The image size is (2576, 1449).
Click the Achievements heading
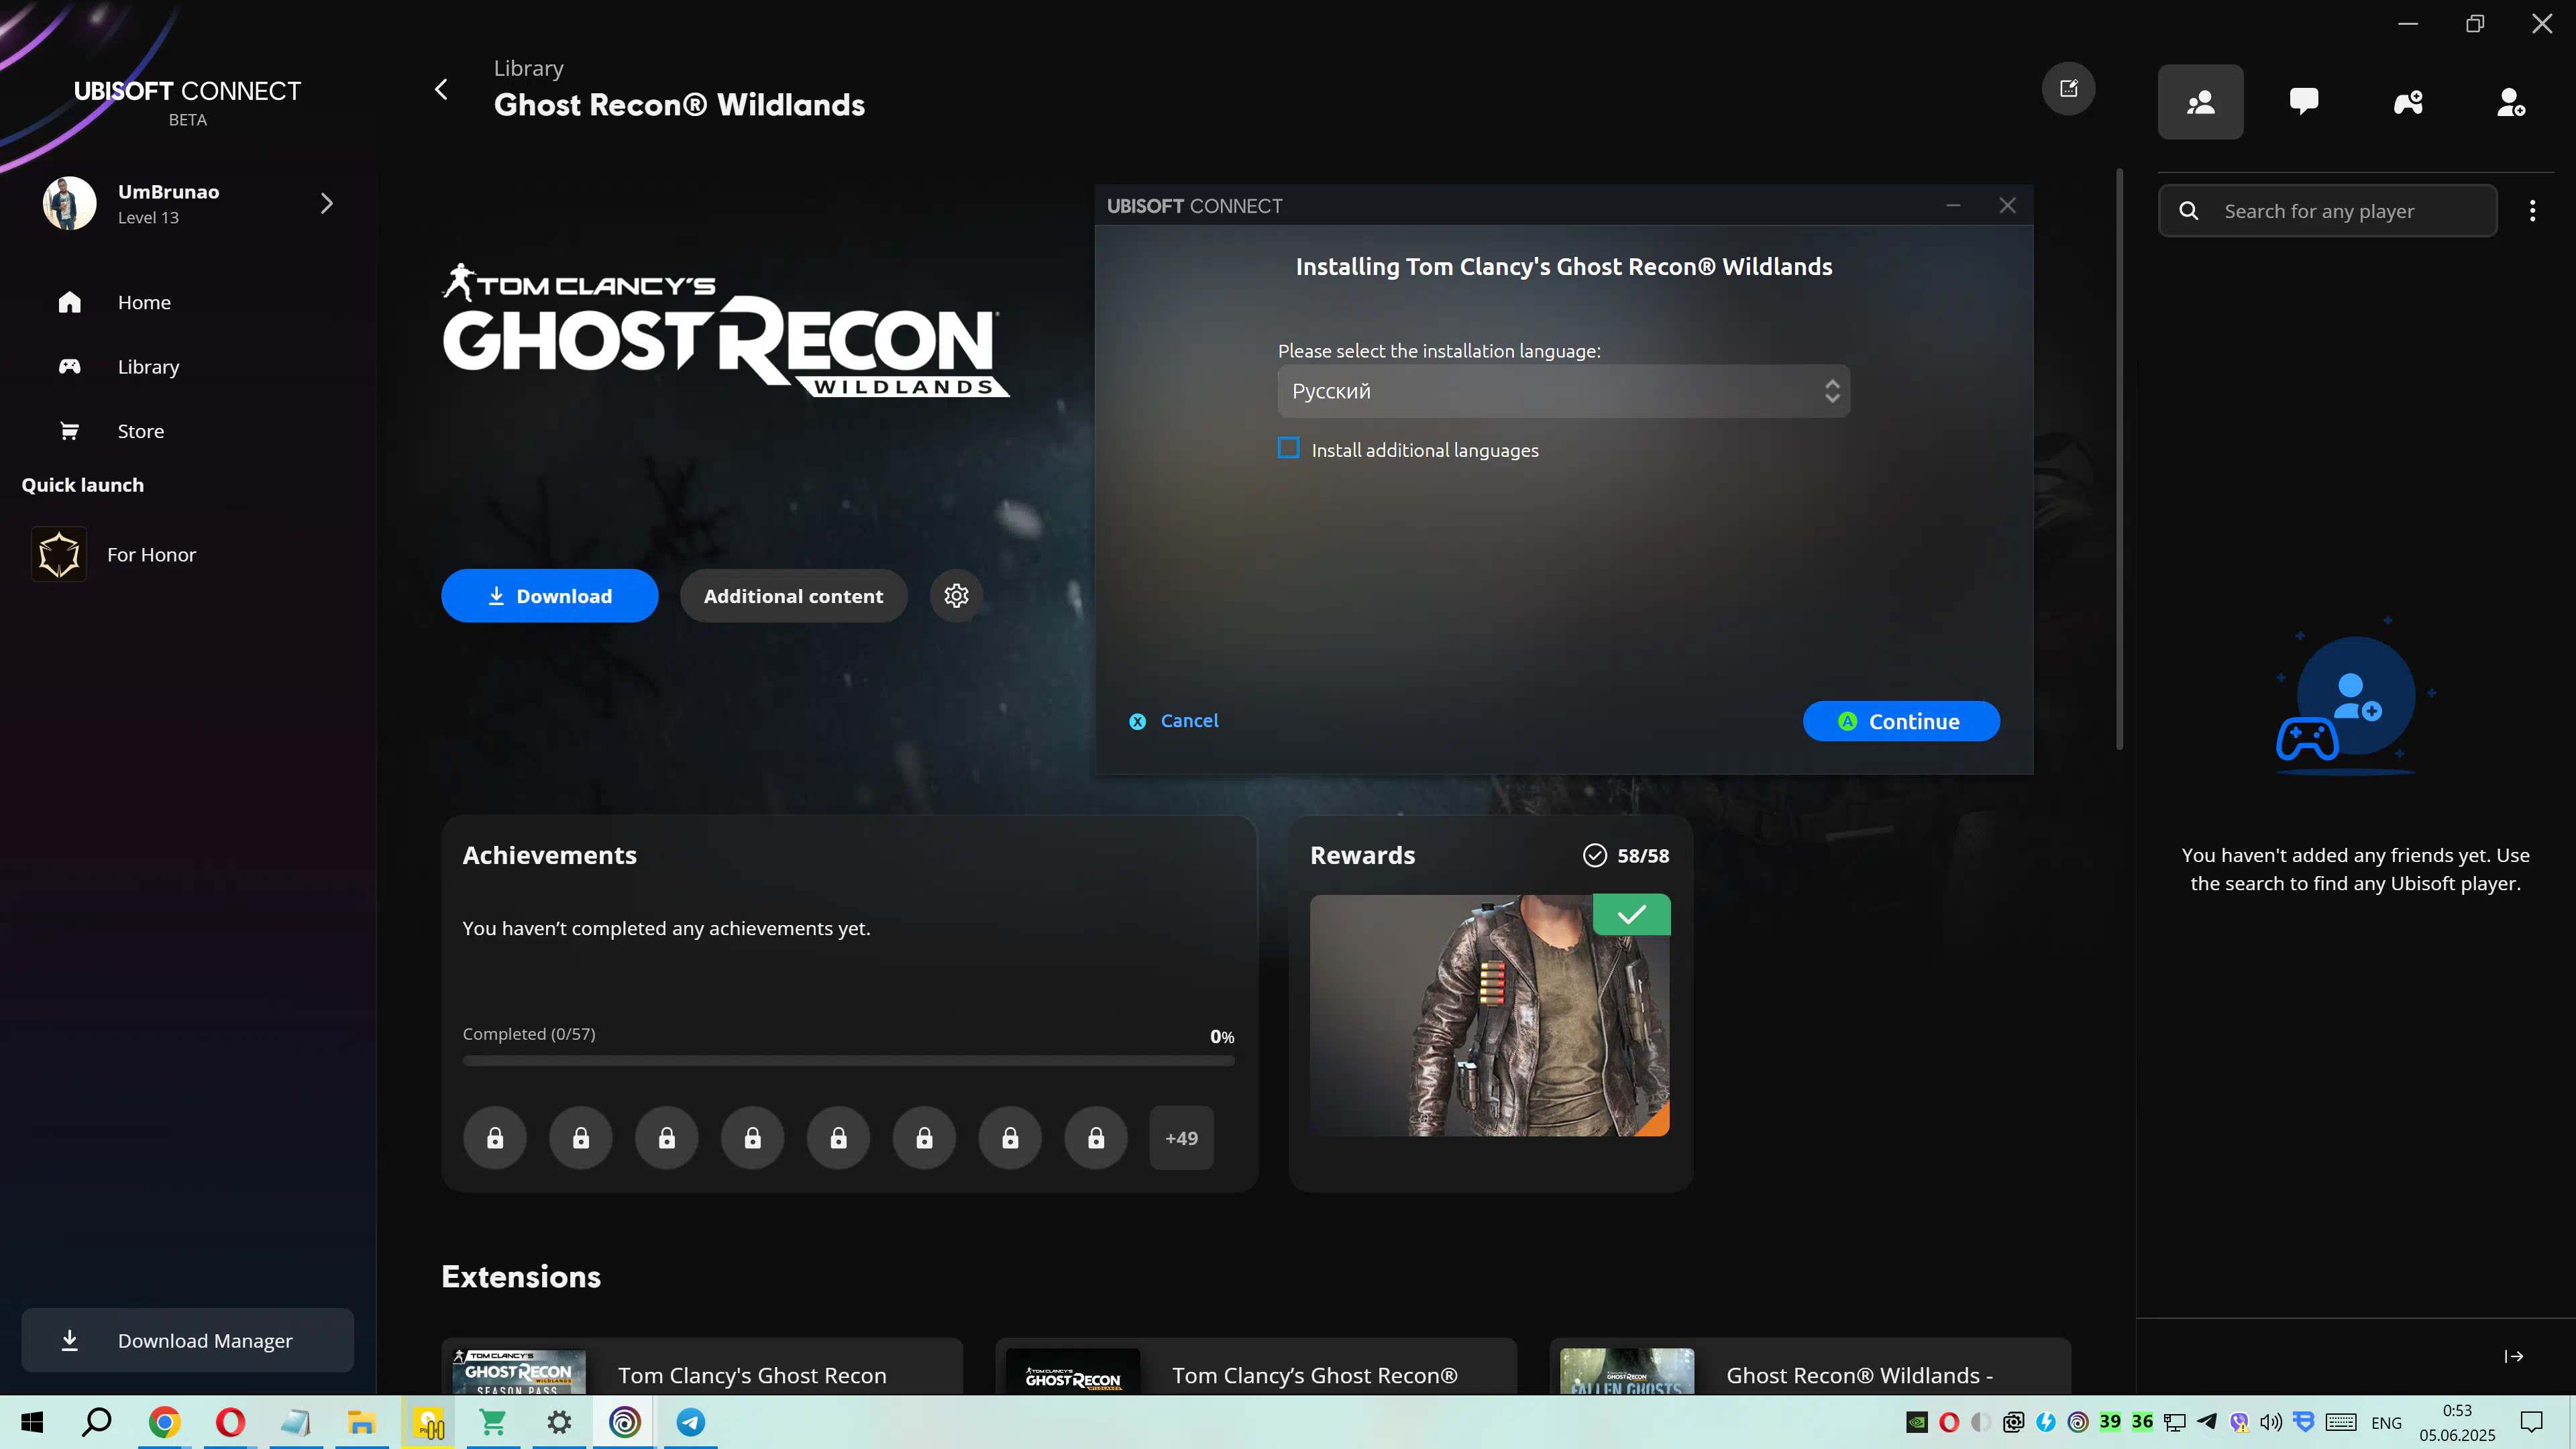(549, 856)
